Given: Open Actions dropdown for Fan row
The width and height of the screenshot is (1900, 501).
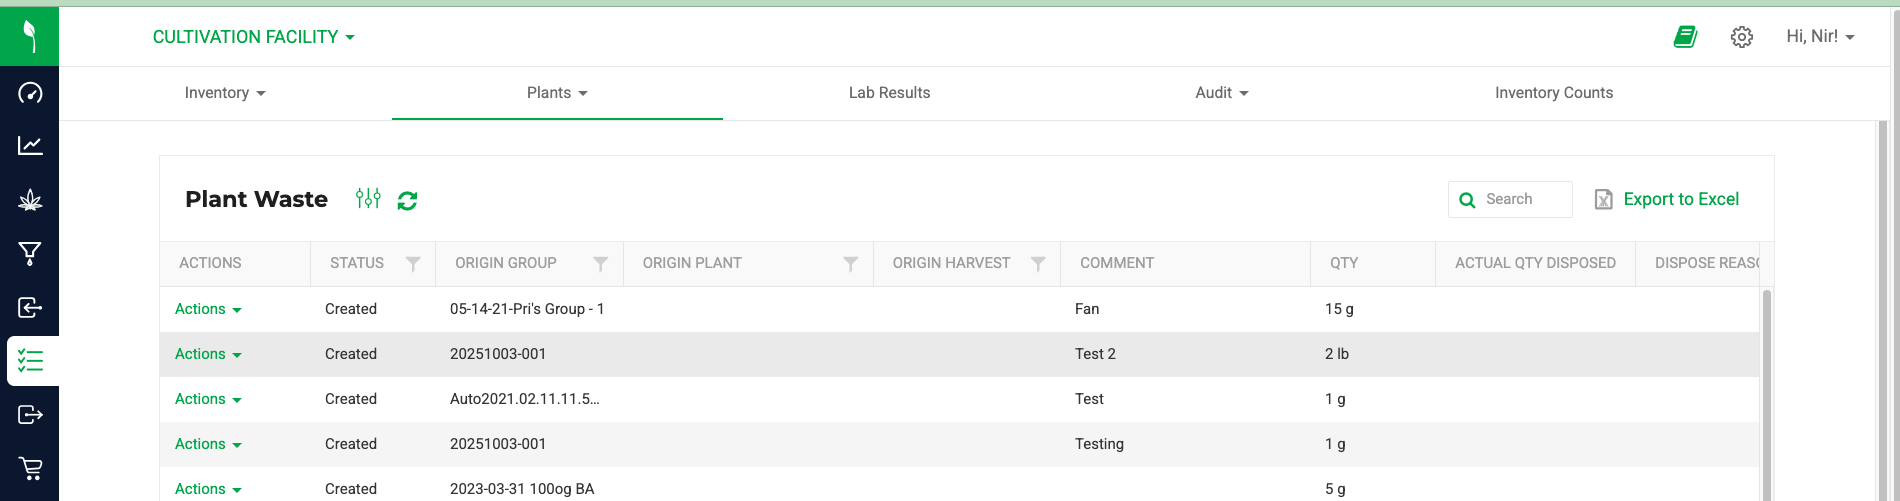Looking at the screenshot, I should [x=208, y=309].
